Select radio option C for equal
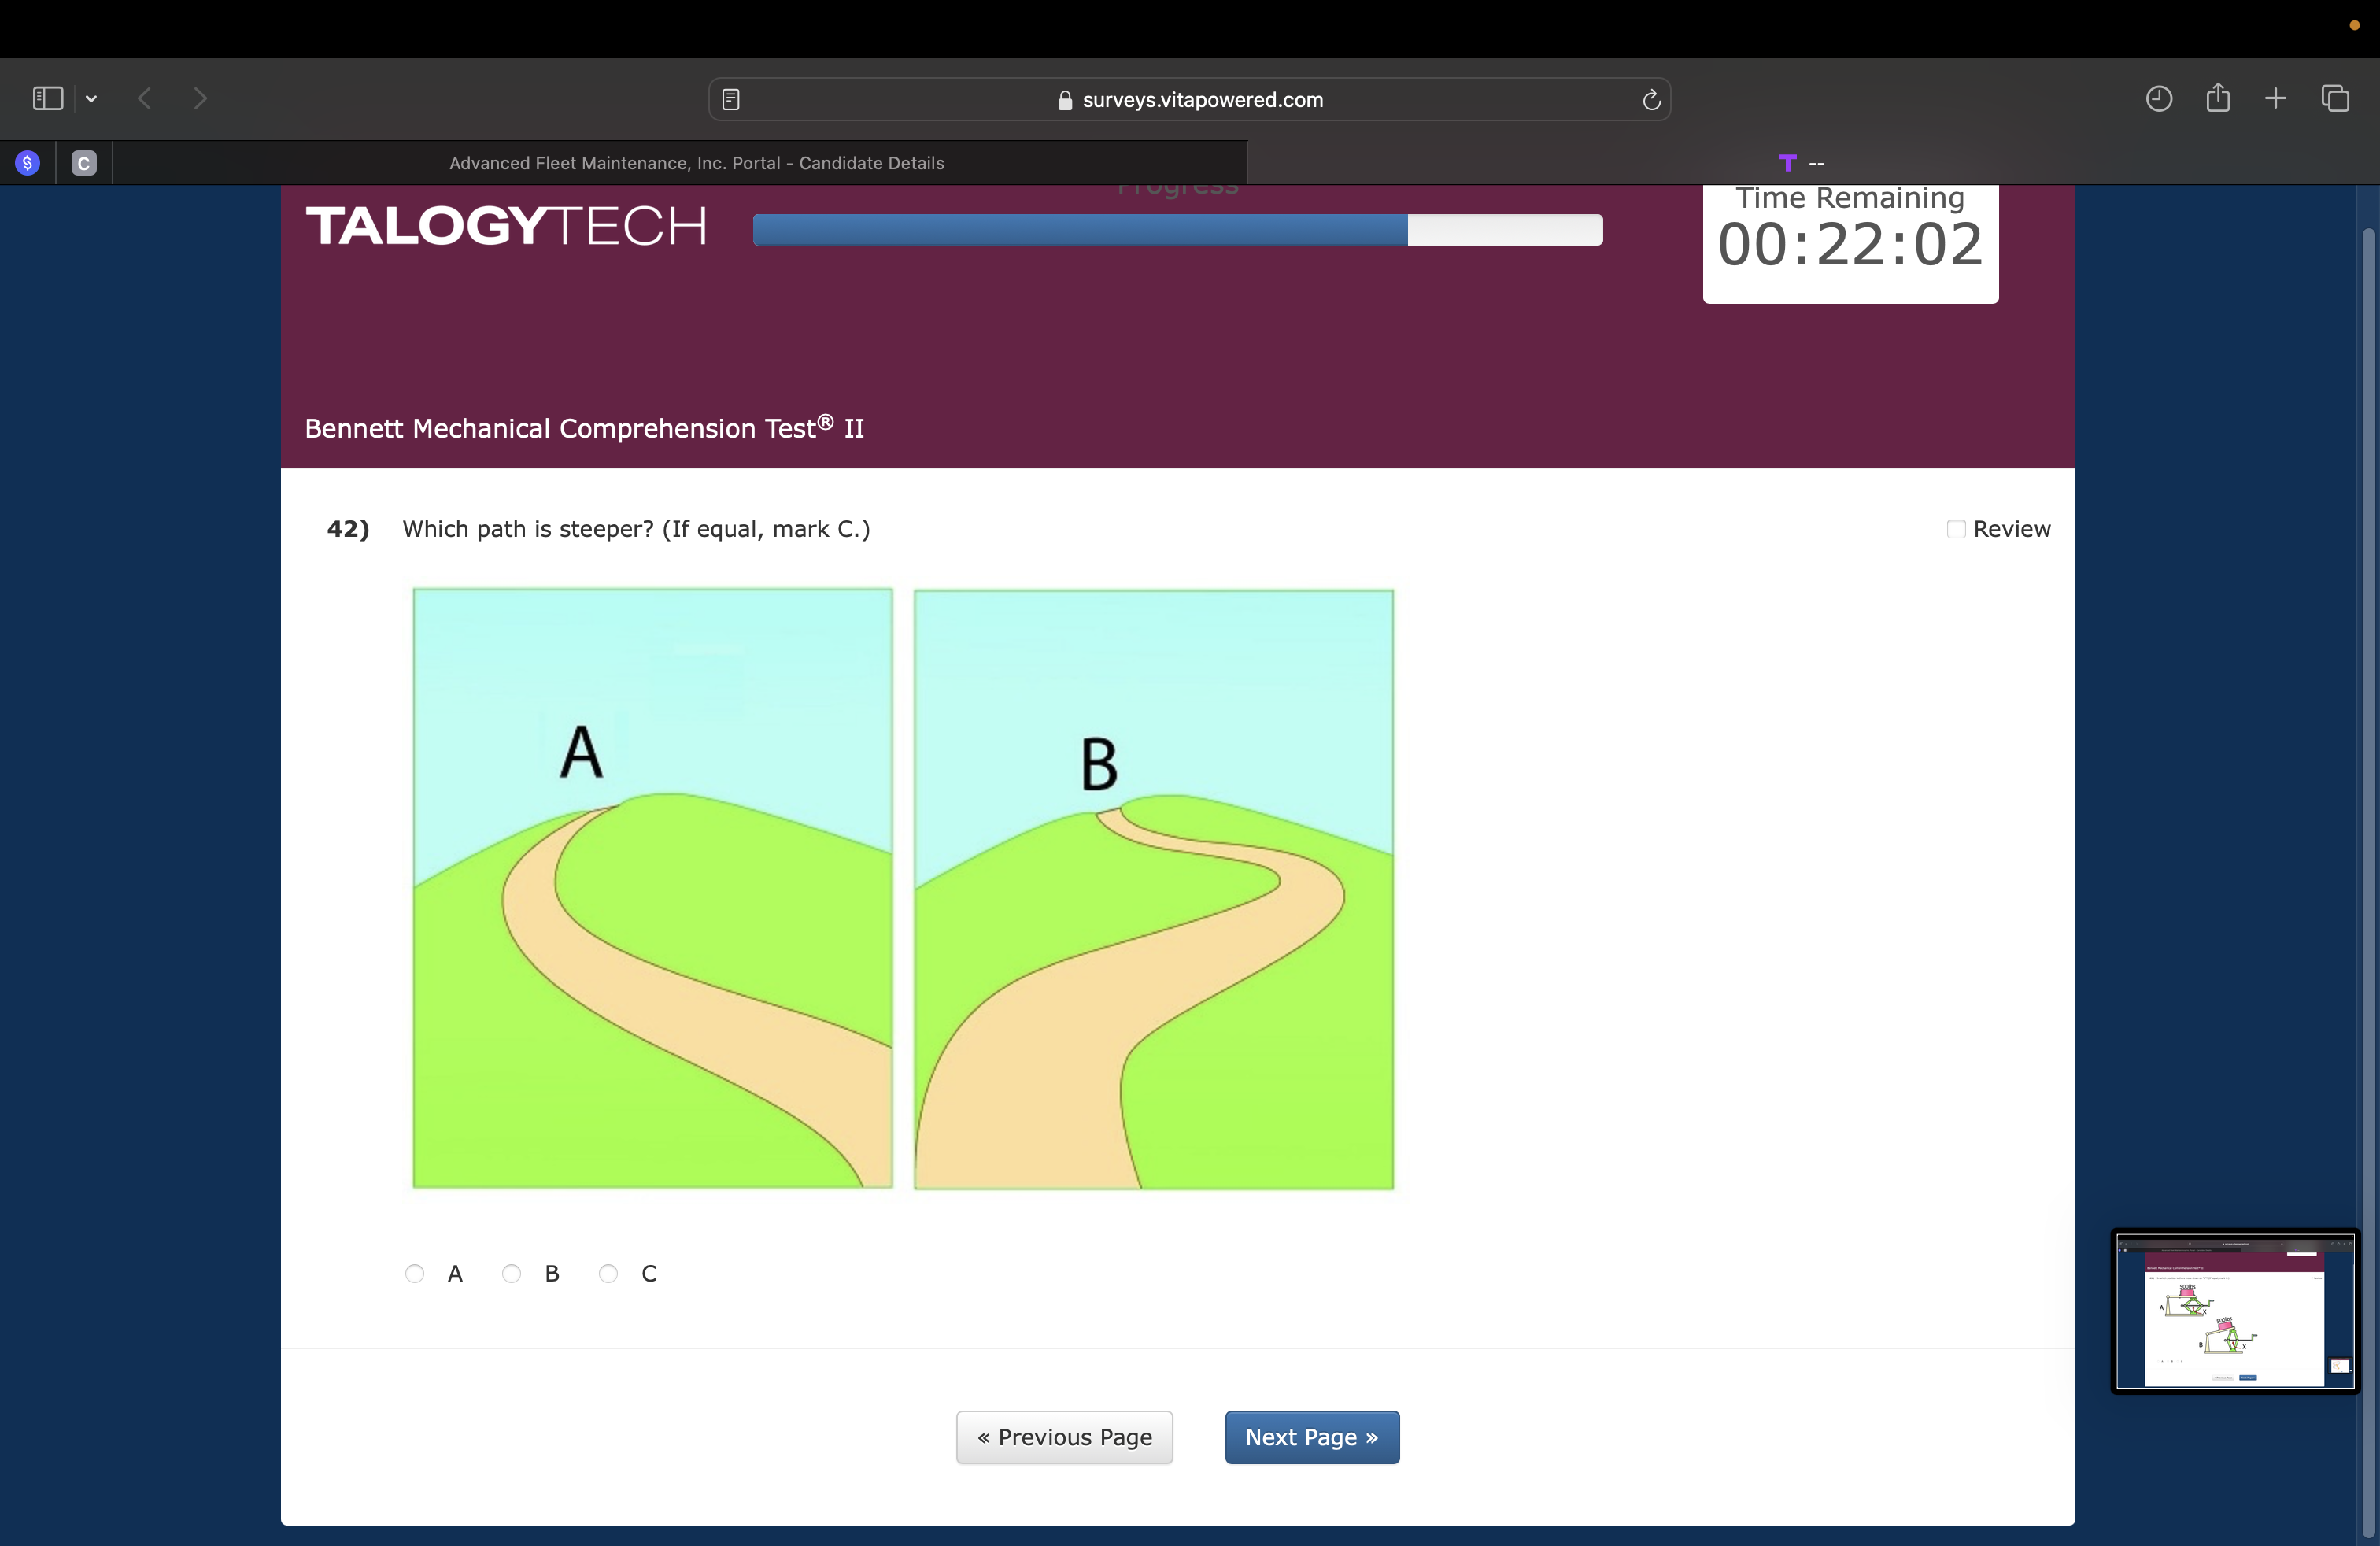2380x1546 pixels. 608,1273
